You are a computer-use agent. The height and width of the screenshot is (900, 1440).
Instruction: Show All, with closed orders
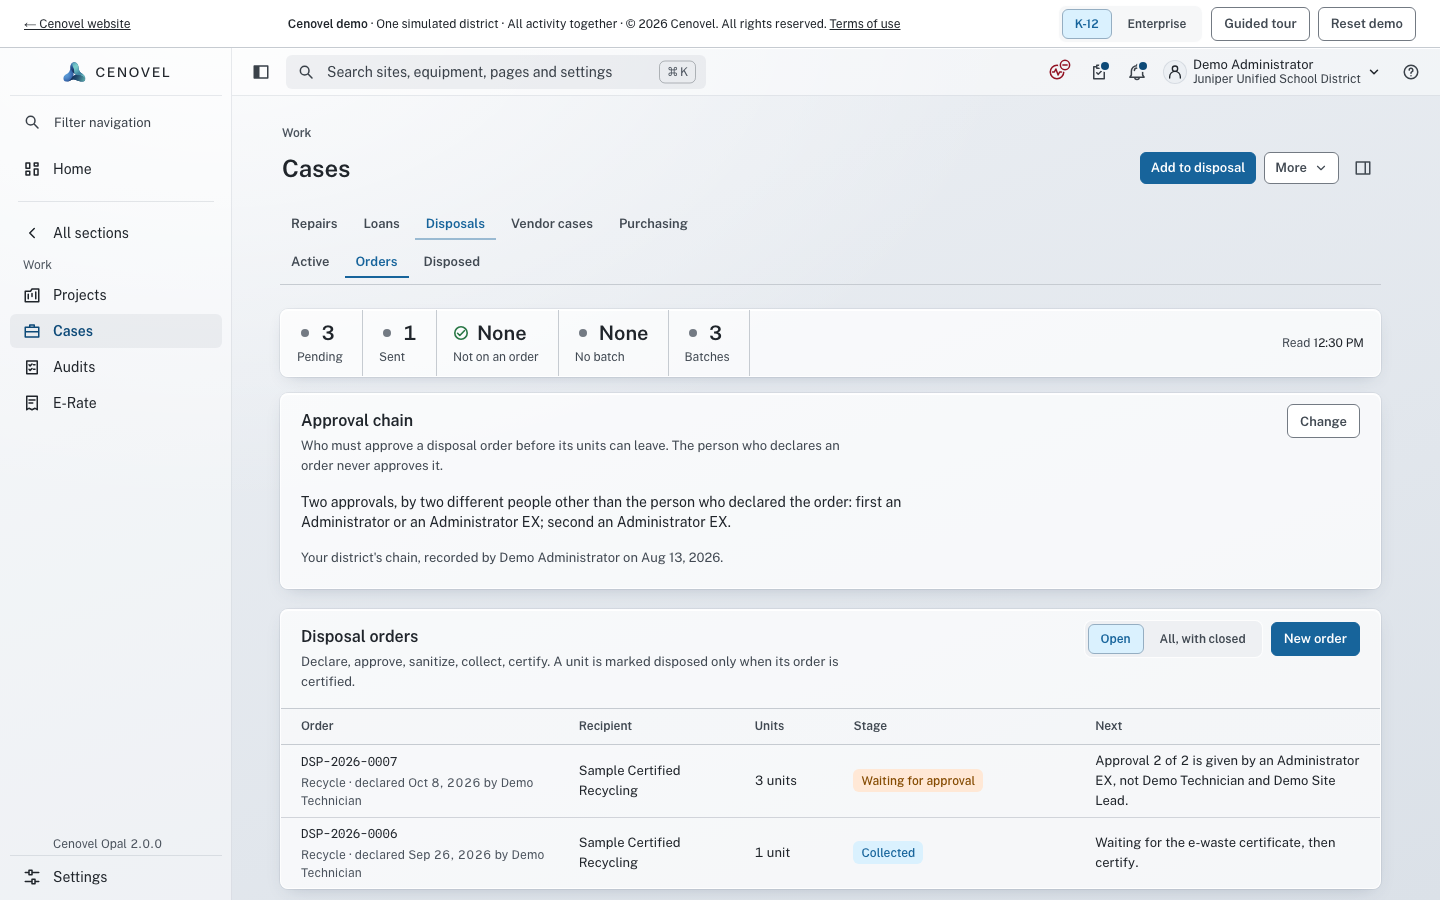[1203, 639]
